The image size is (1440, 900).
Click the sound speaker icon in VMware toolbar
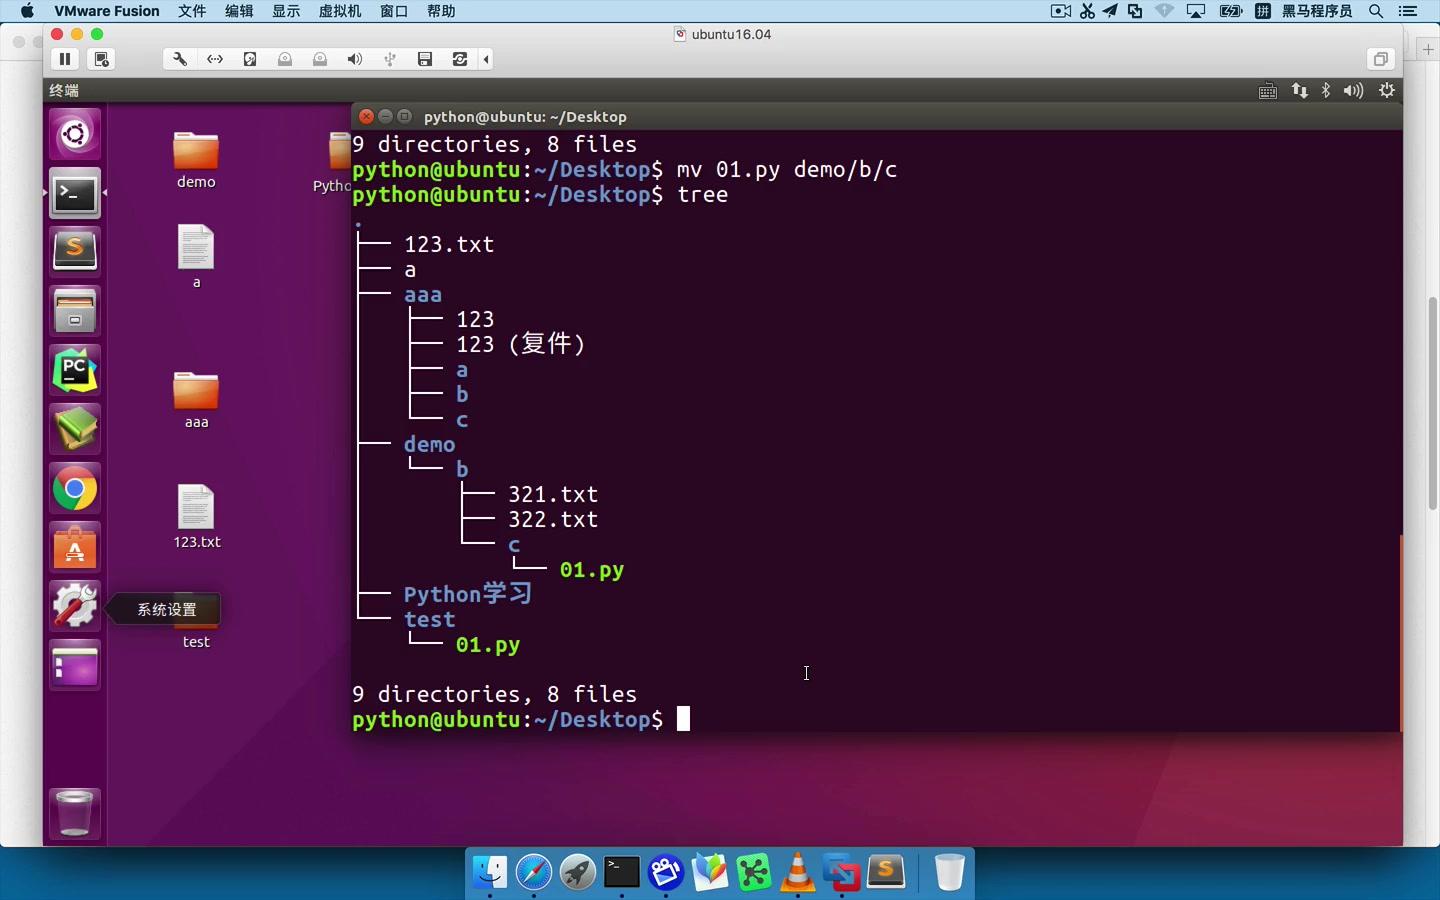pos(355,59)
